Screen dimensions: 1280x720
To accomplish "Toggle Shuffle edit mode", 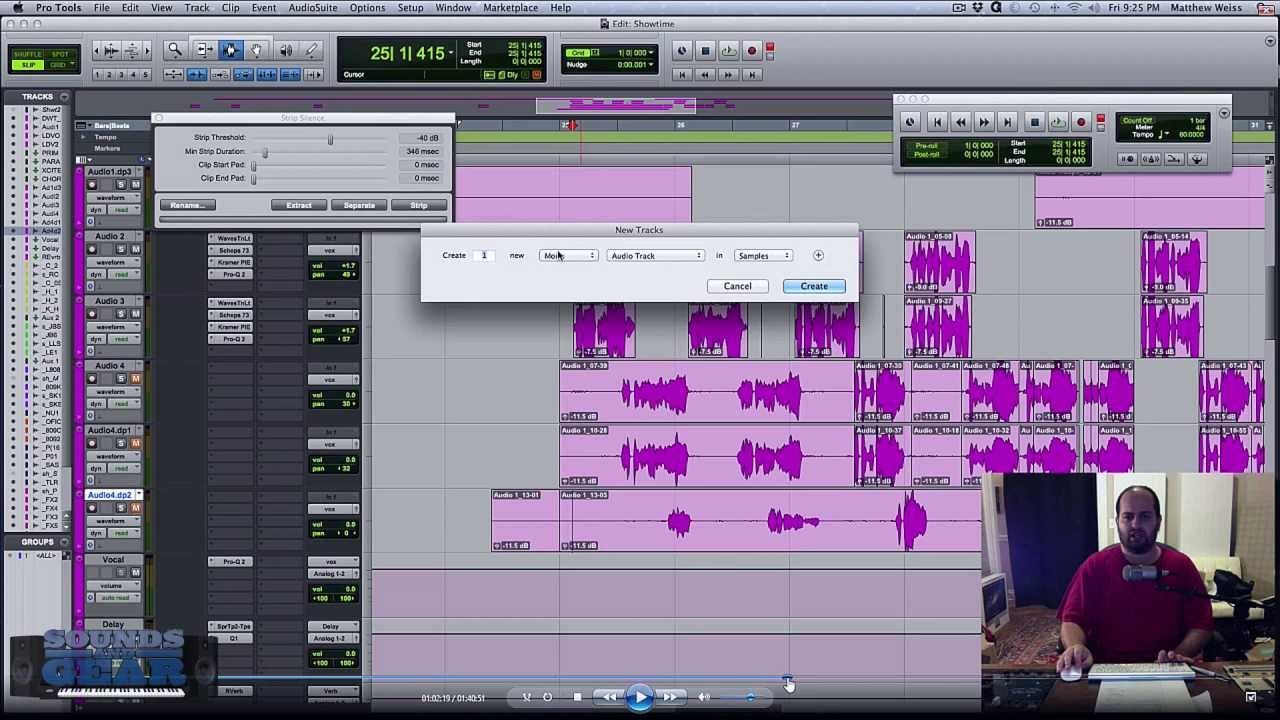I will [28, 54].
